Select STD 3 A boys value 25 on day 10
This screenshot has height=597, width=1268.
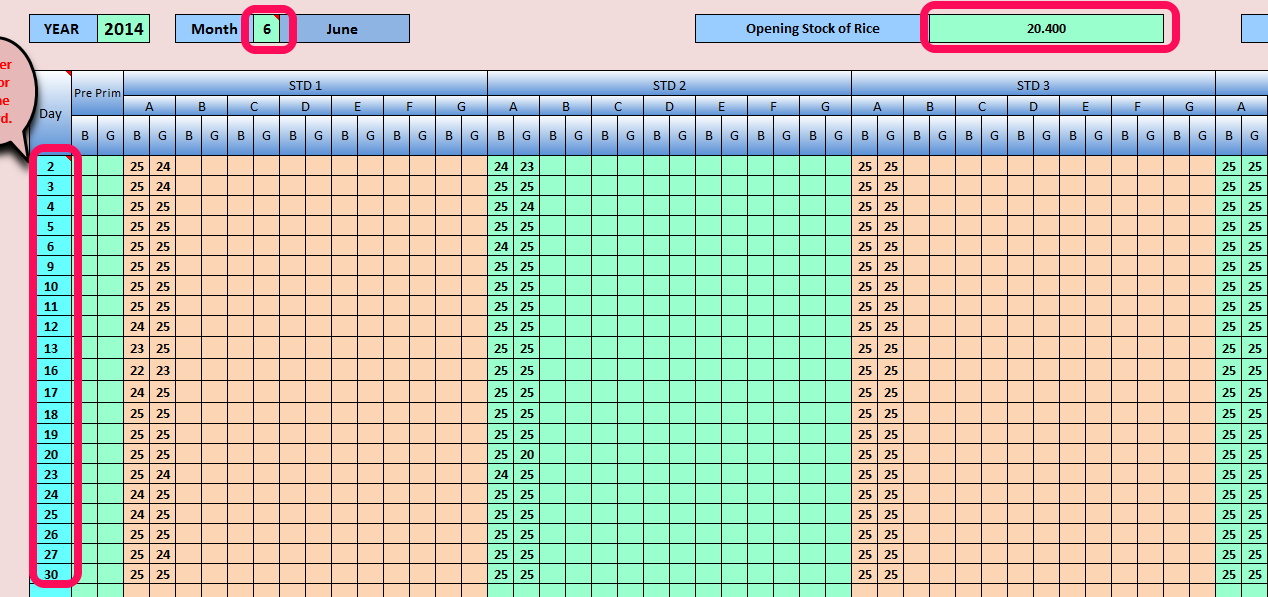tap(865, 286)
